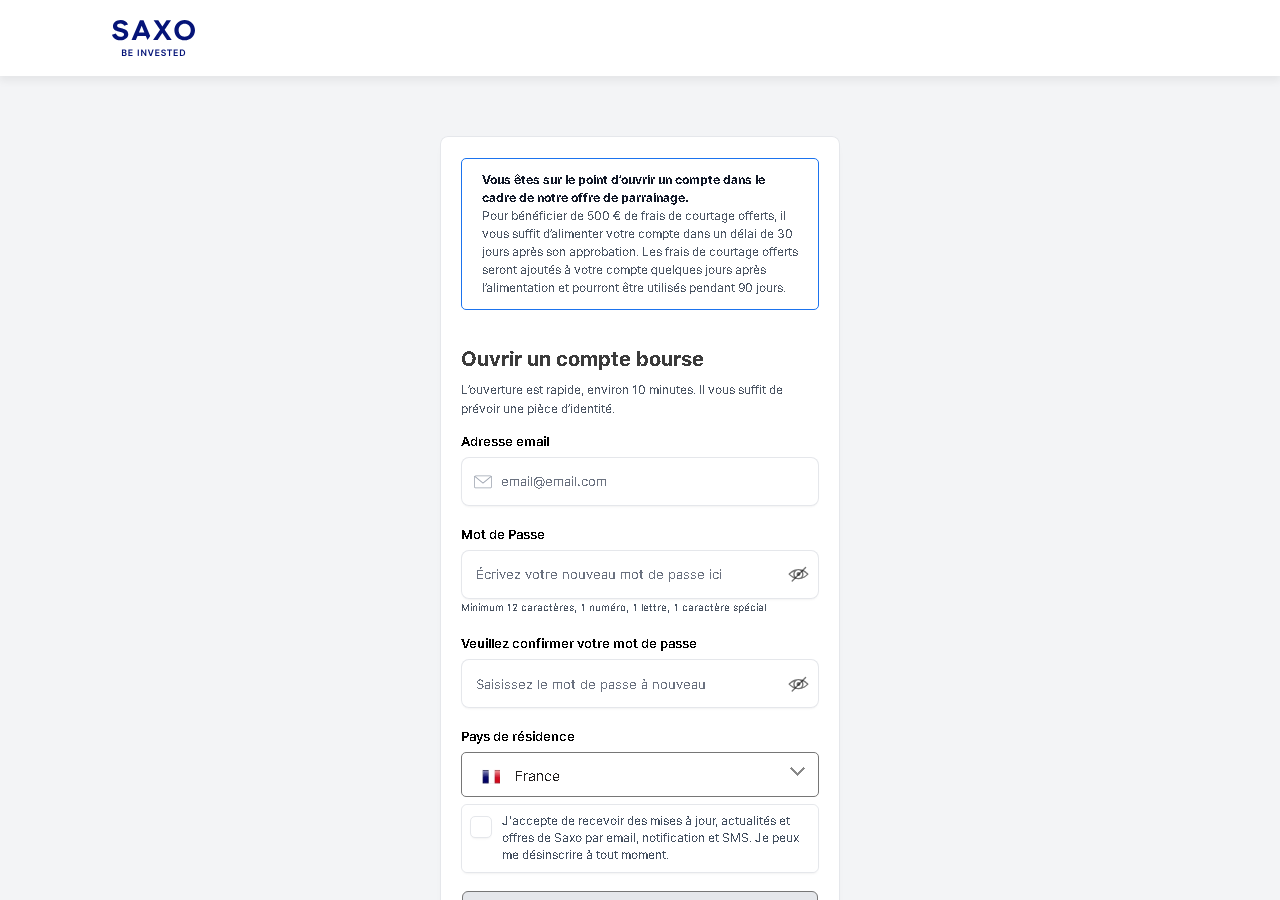1280x900 pixels.
Task: Click 'Veuillez confirmer votre mot de passe' label
Action: pyautogui.click(x=579, y=643)
